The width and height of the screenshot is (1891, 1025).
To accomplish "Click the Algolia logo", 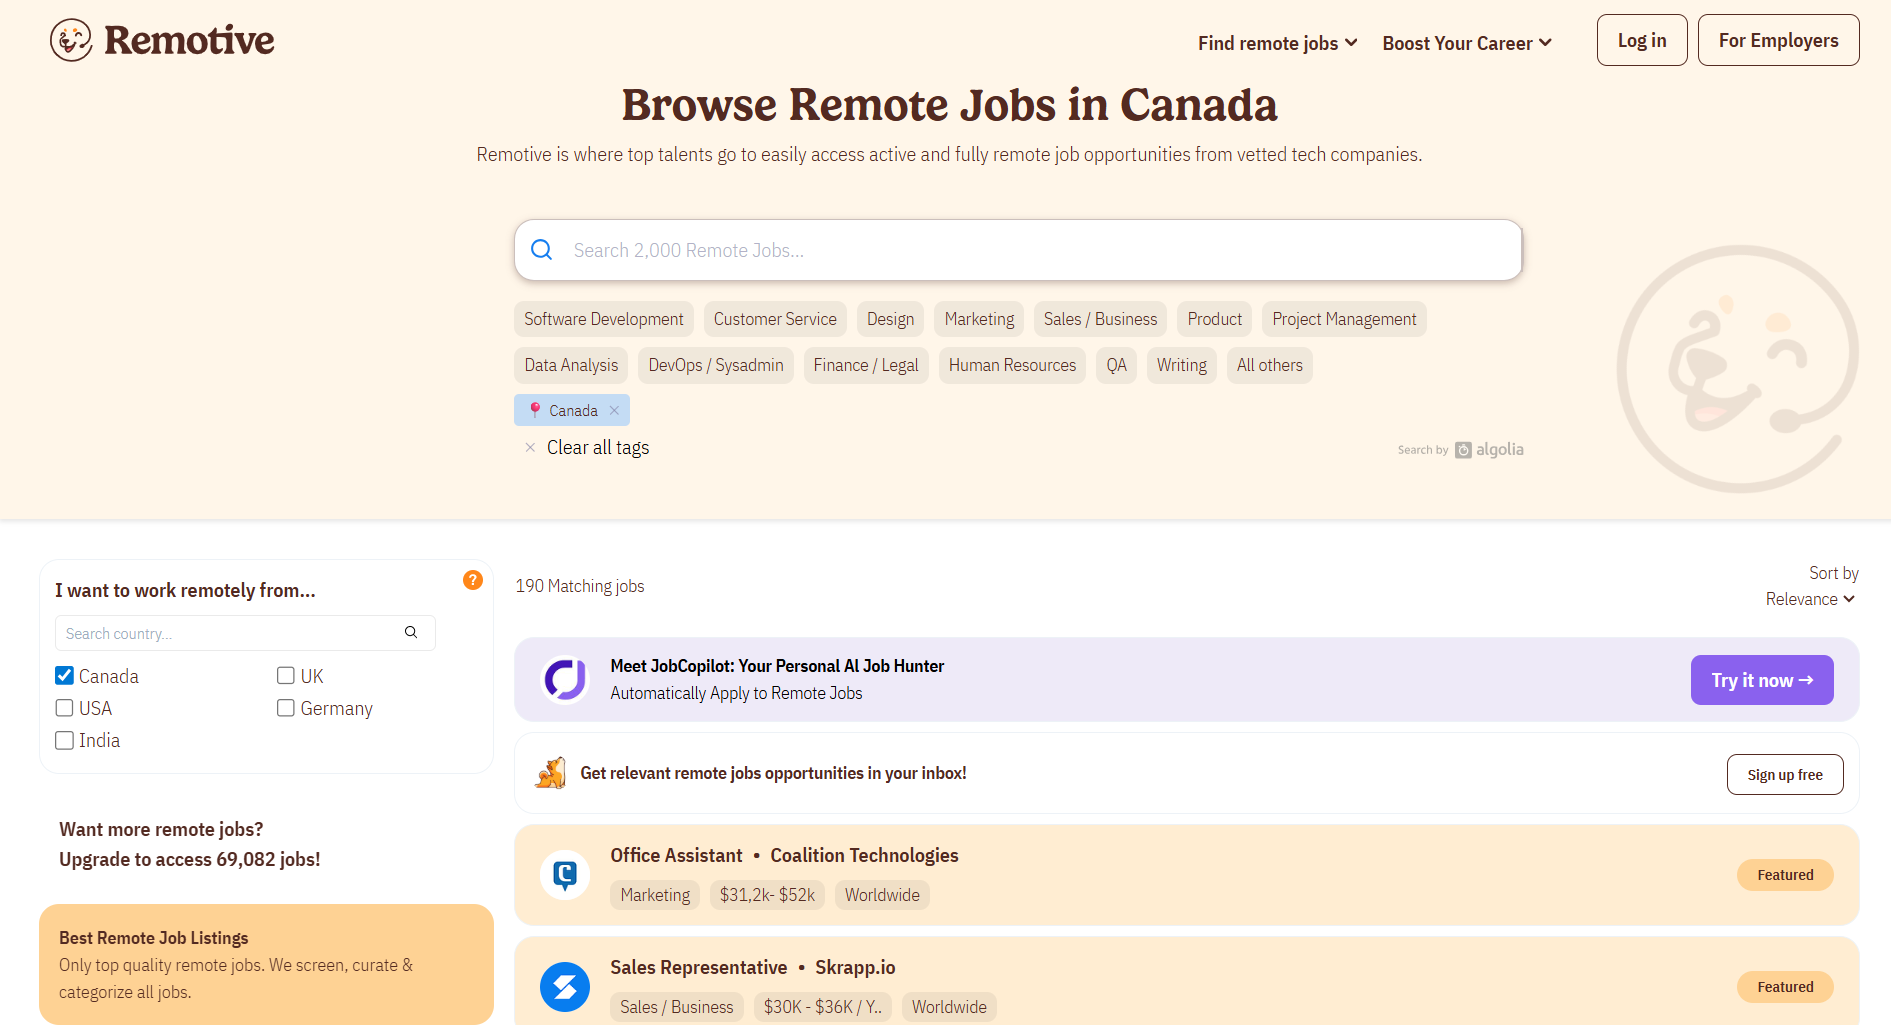I will point(1490,450).
